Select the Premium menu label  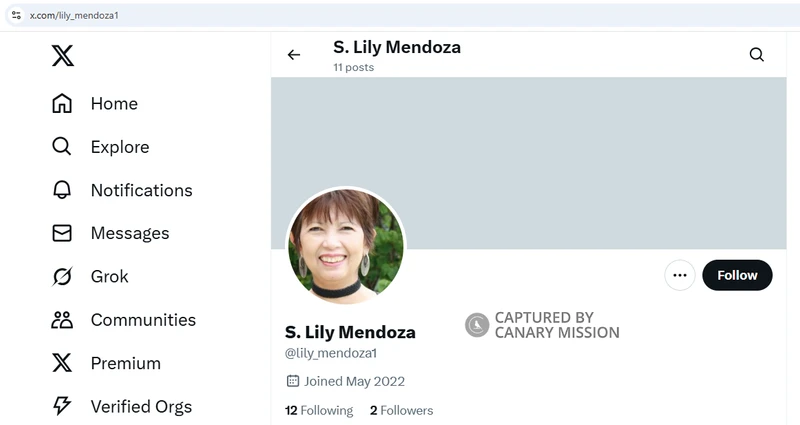pyautogui.click(x=126, y=363)
